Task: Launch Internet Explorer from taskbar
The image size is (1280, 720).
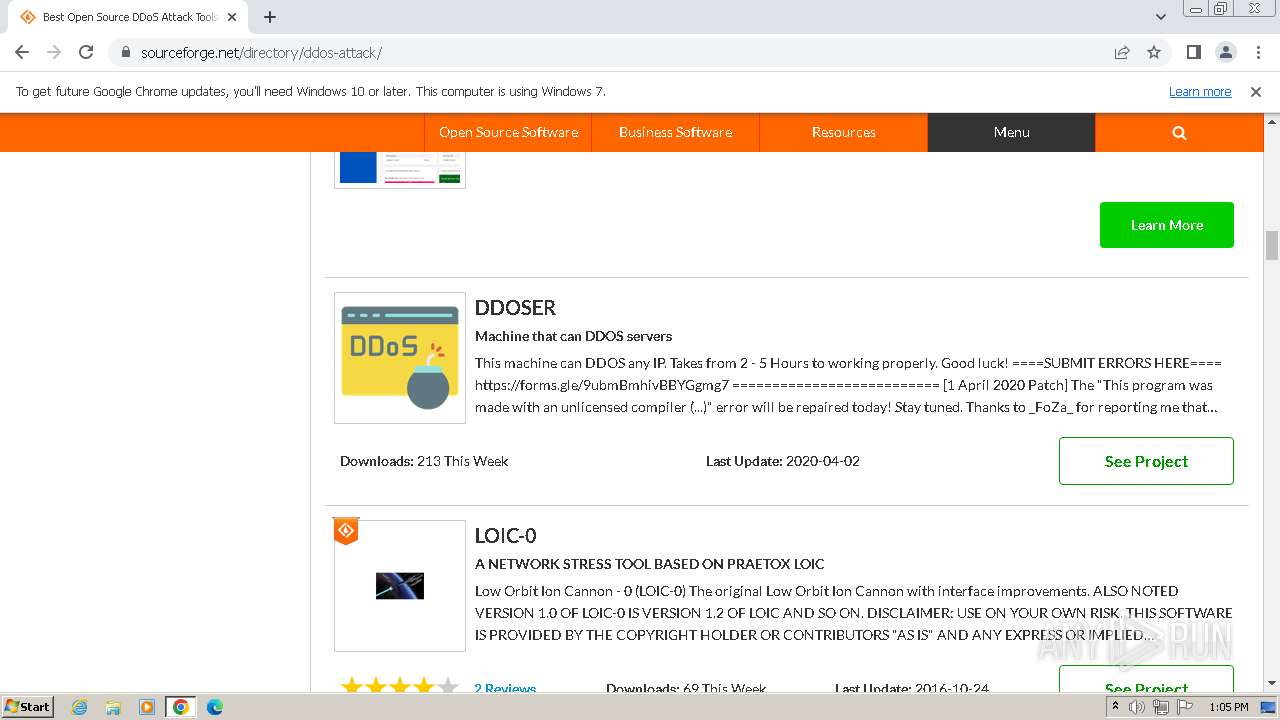Action: tap(79, 707)
